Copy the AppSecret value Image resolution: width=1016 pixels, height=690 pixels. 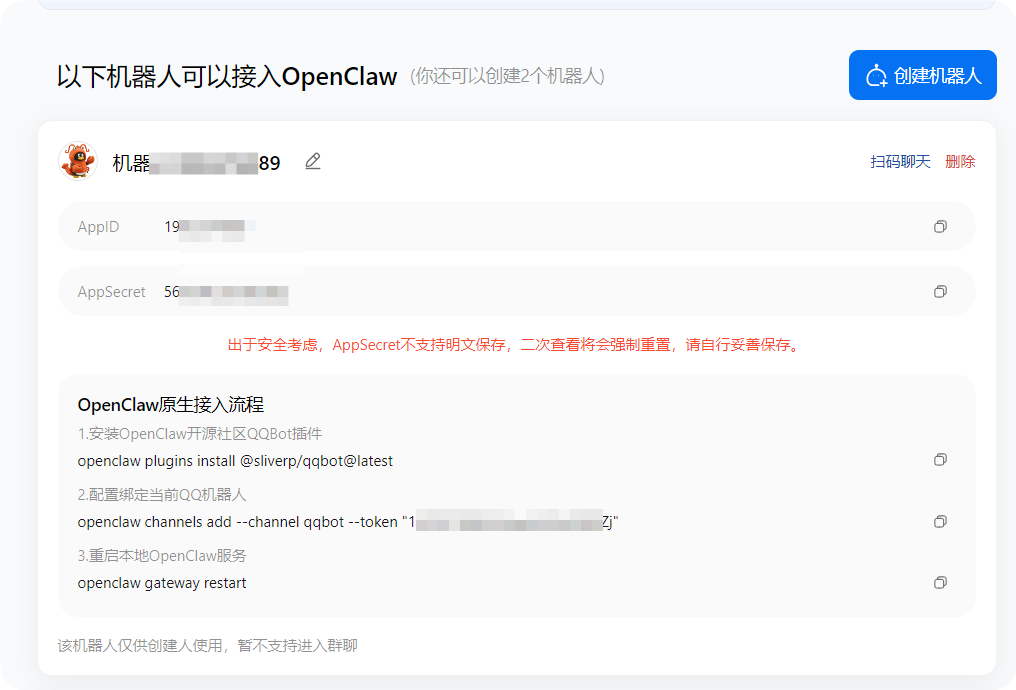939,291
